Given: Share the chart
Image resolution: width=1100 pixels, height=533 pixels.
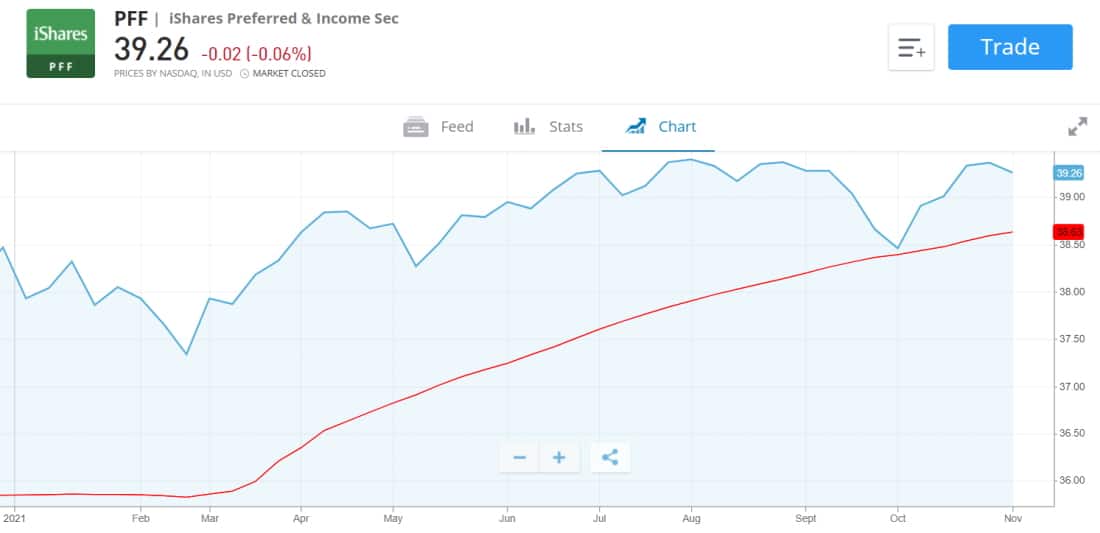Looking at the screenshot, I should coord(610,458).
